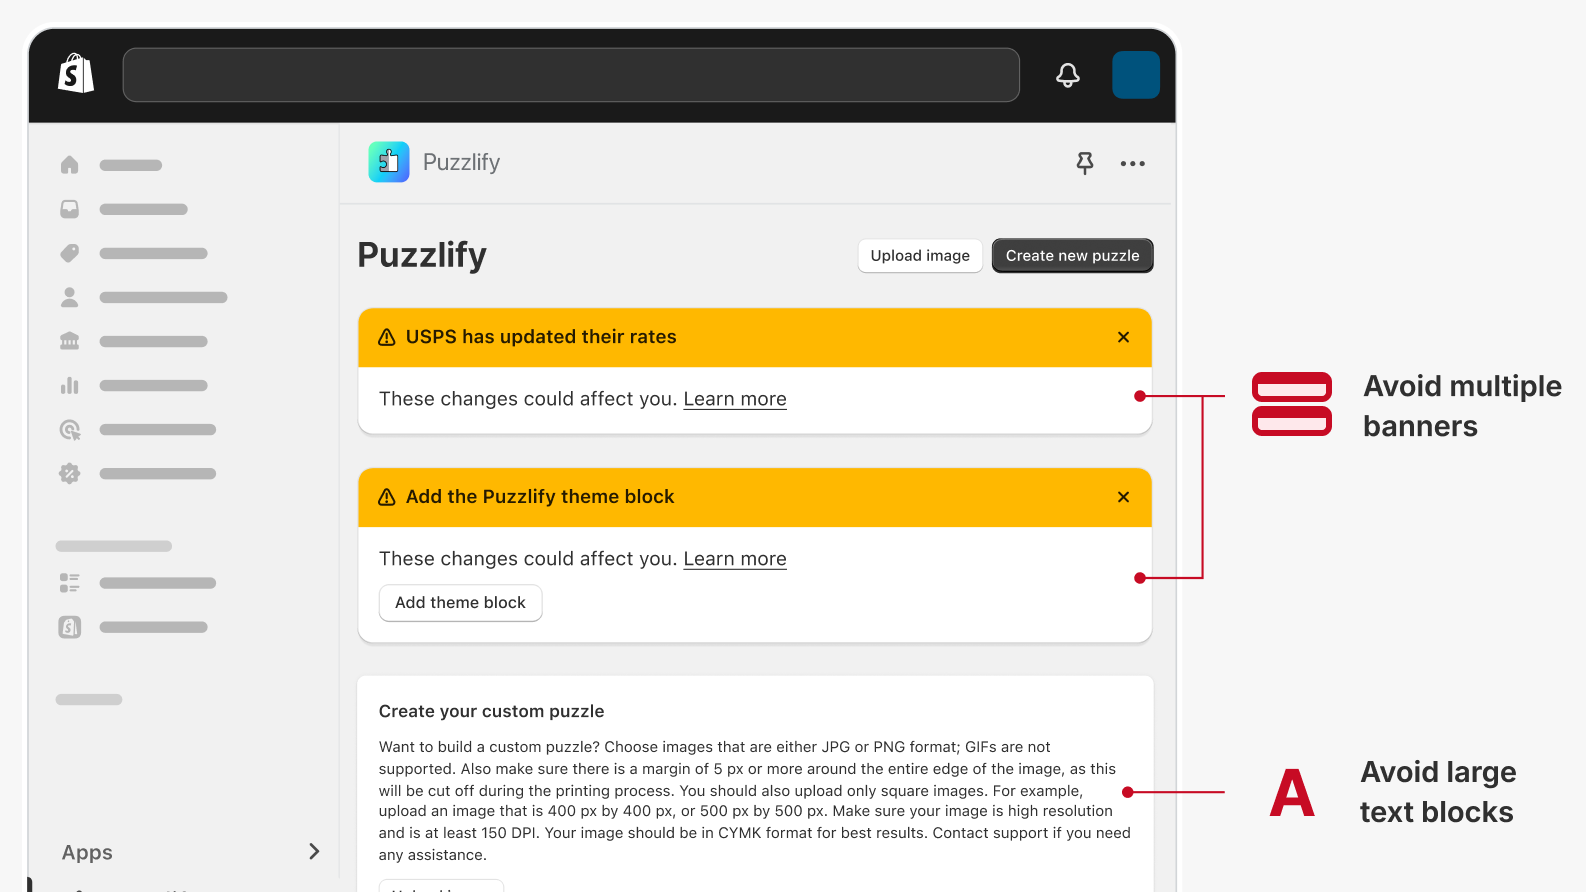Click Create new puzzle button
The width and height of the screenshot is (1586, 892).
click(x=1072, y=256)
